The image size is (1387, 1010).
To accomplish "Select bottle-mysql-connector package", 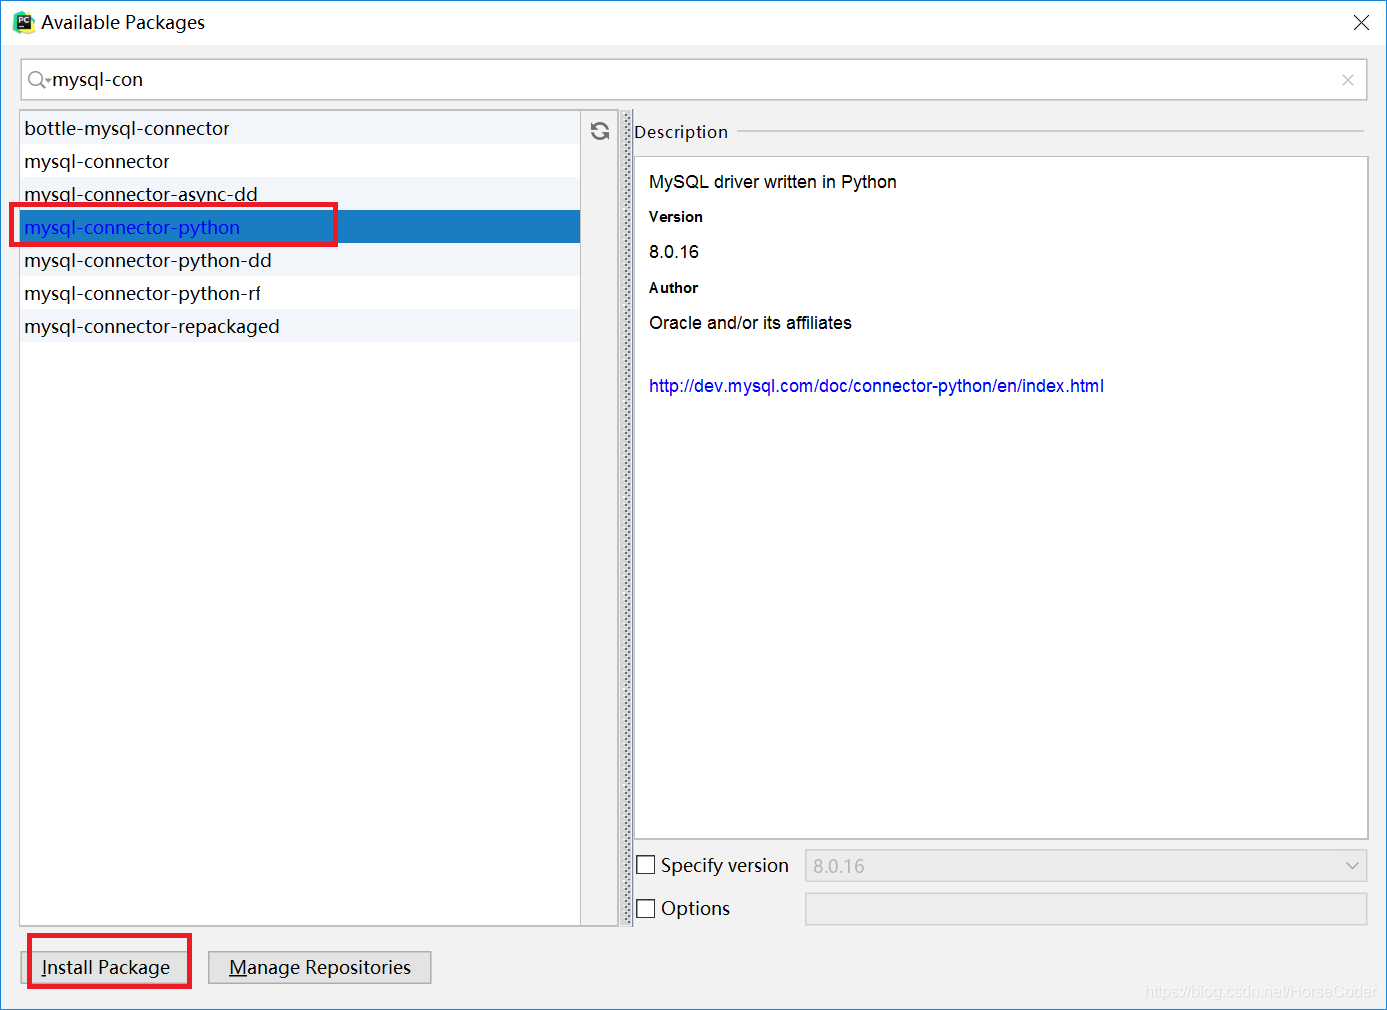I will tap(300, 128).
